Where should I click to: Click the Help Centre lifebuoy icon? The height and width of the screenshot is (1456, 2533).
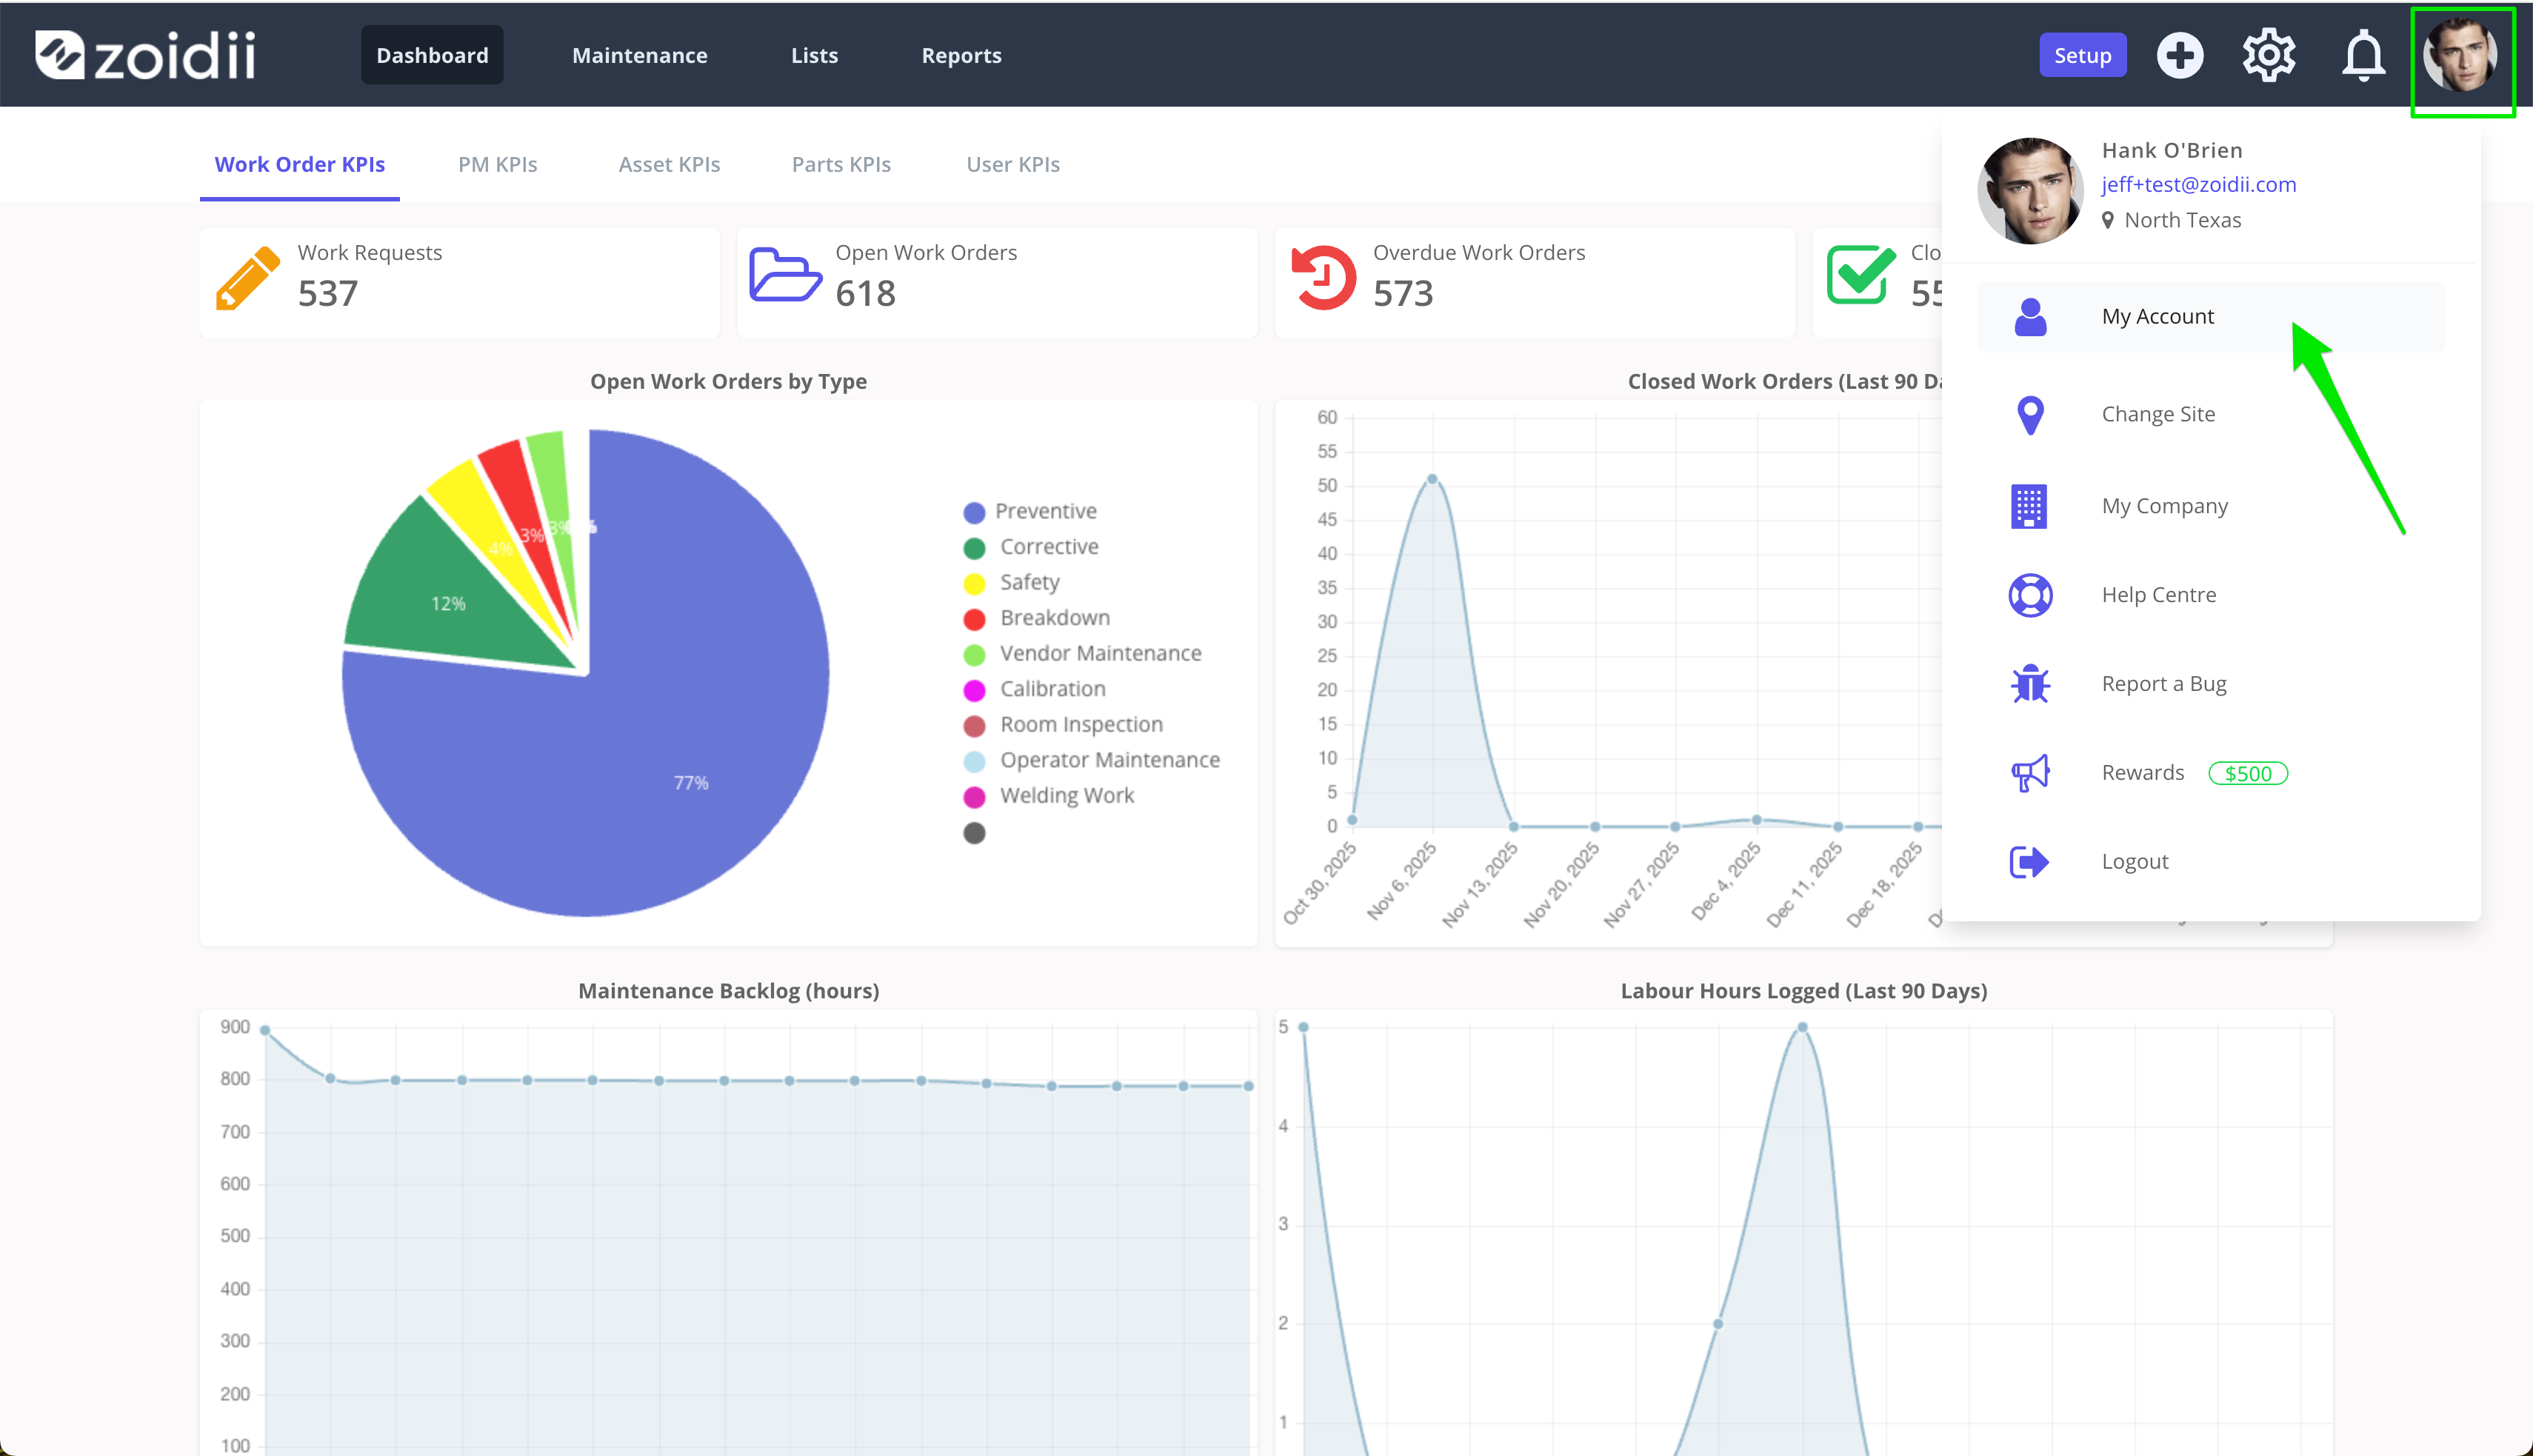(x=2030, y=595)
